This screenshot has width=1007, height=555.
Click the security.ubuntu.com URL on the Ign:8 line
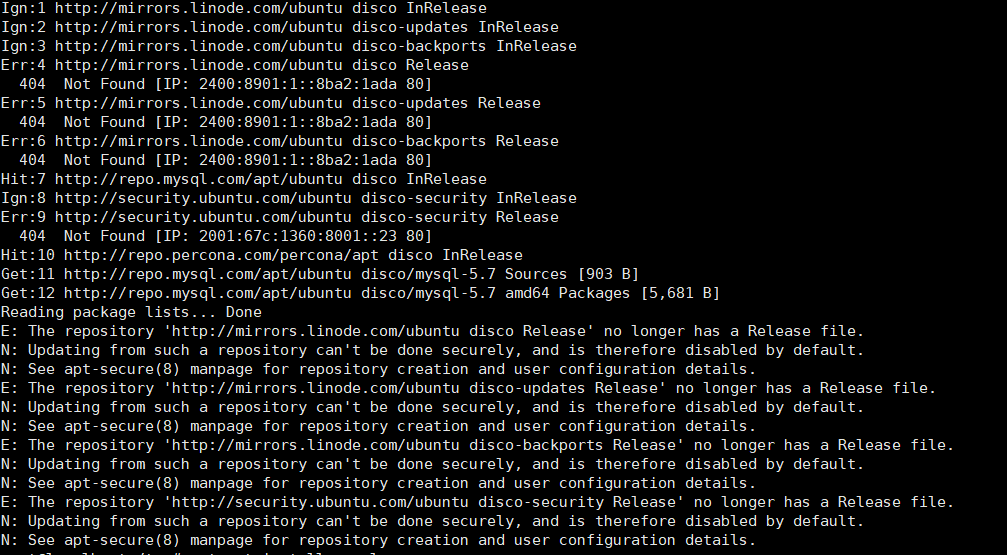[x=203, y=198]
